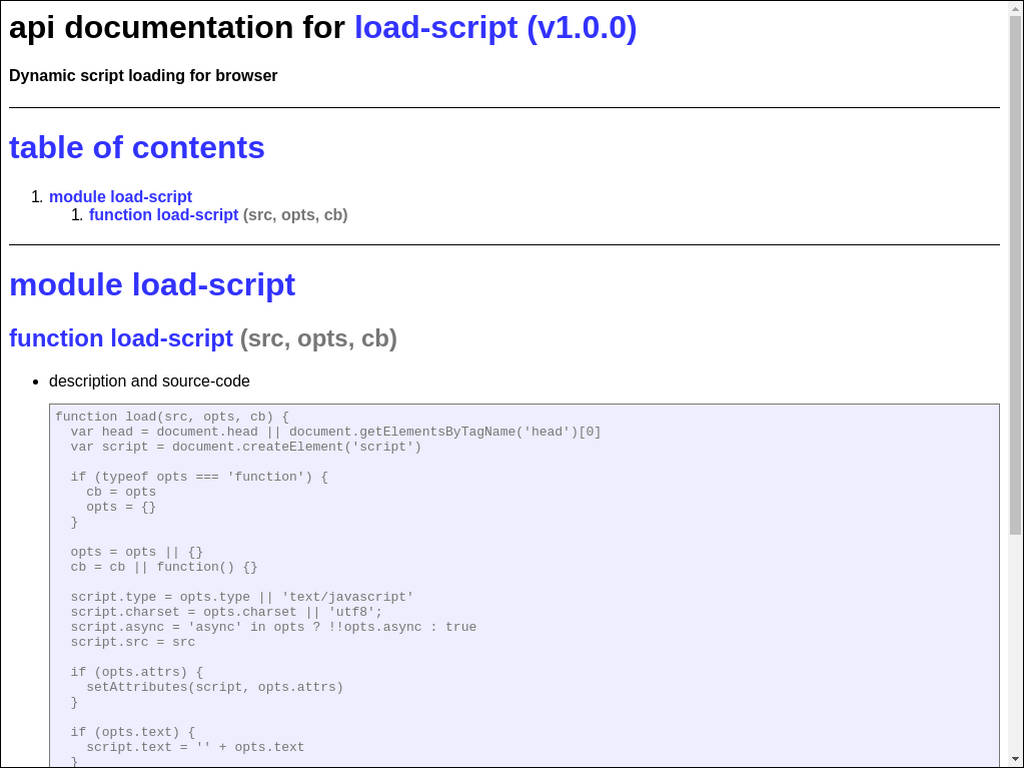Click the 'script.type = opts.type' code line
Viewport: 1024px width, 768px height.
click(x=241, y=597)
